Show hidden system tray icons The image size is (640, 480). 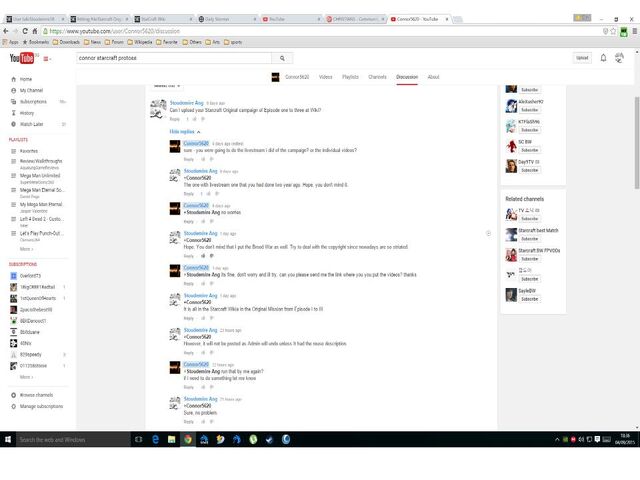pyautogui.click(x=557, y=440)
